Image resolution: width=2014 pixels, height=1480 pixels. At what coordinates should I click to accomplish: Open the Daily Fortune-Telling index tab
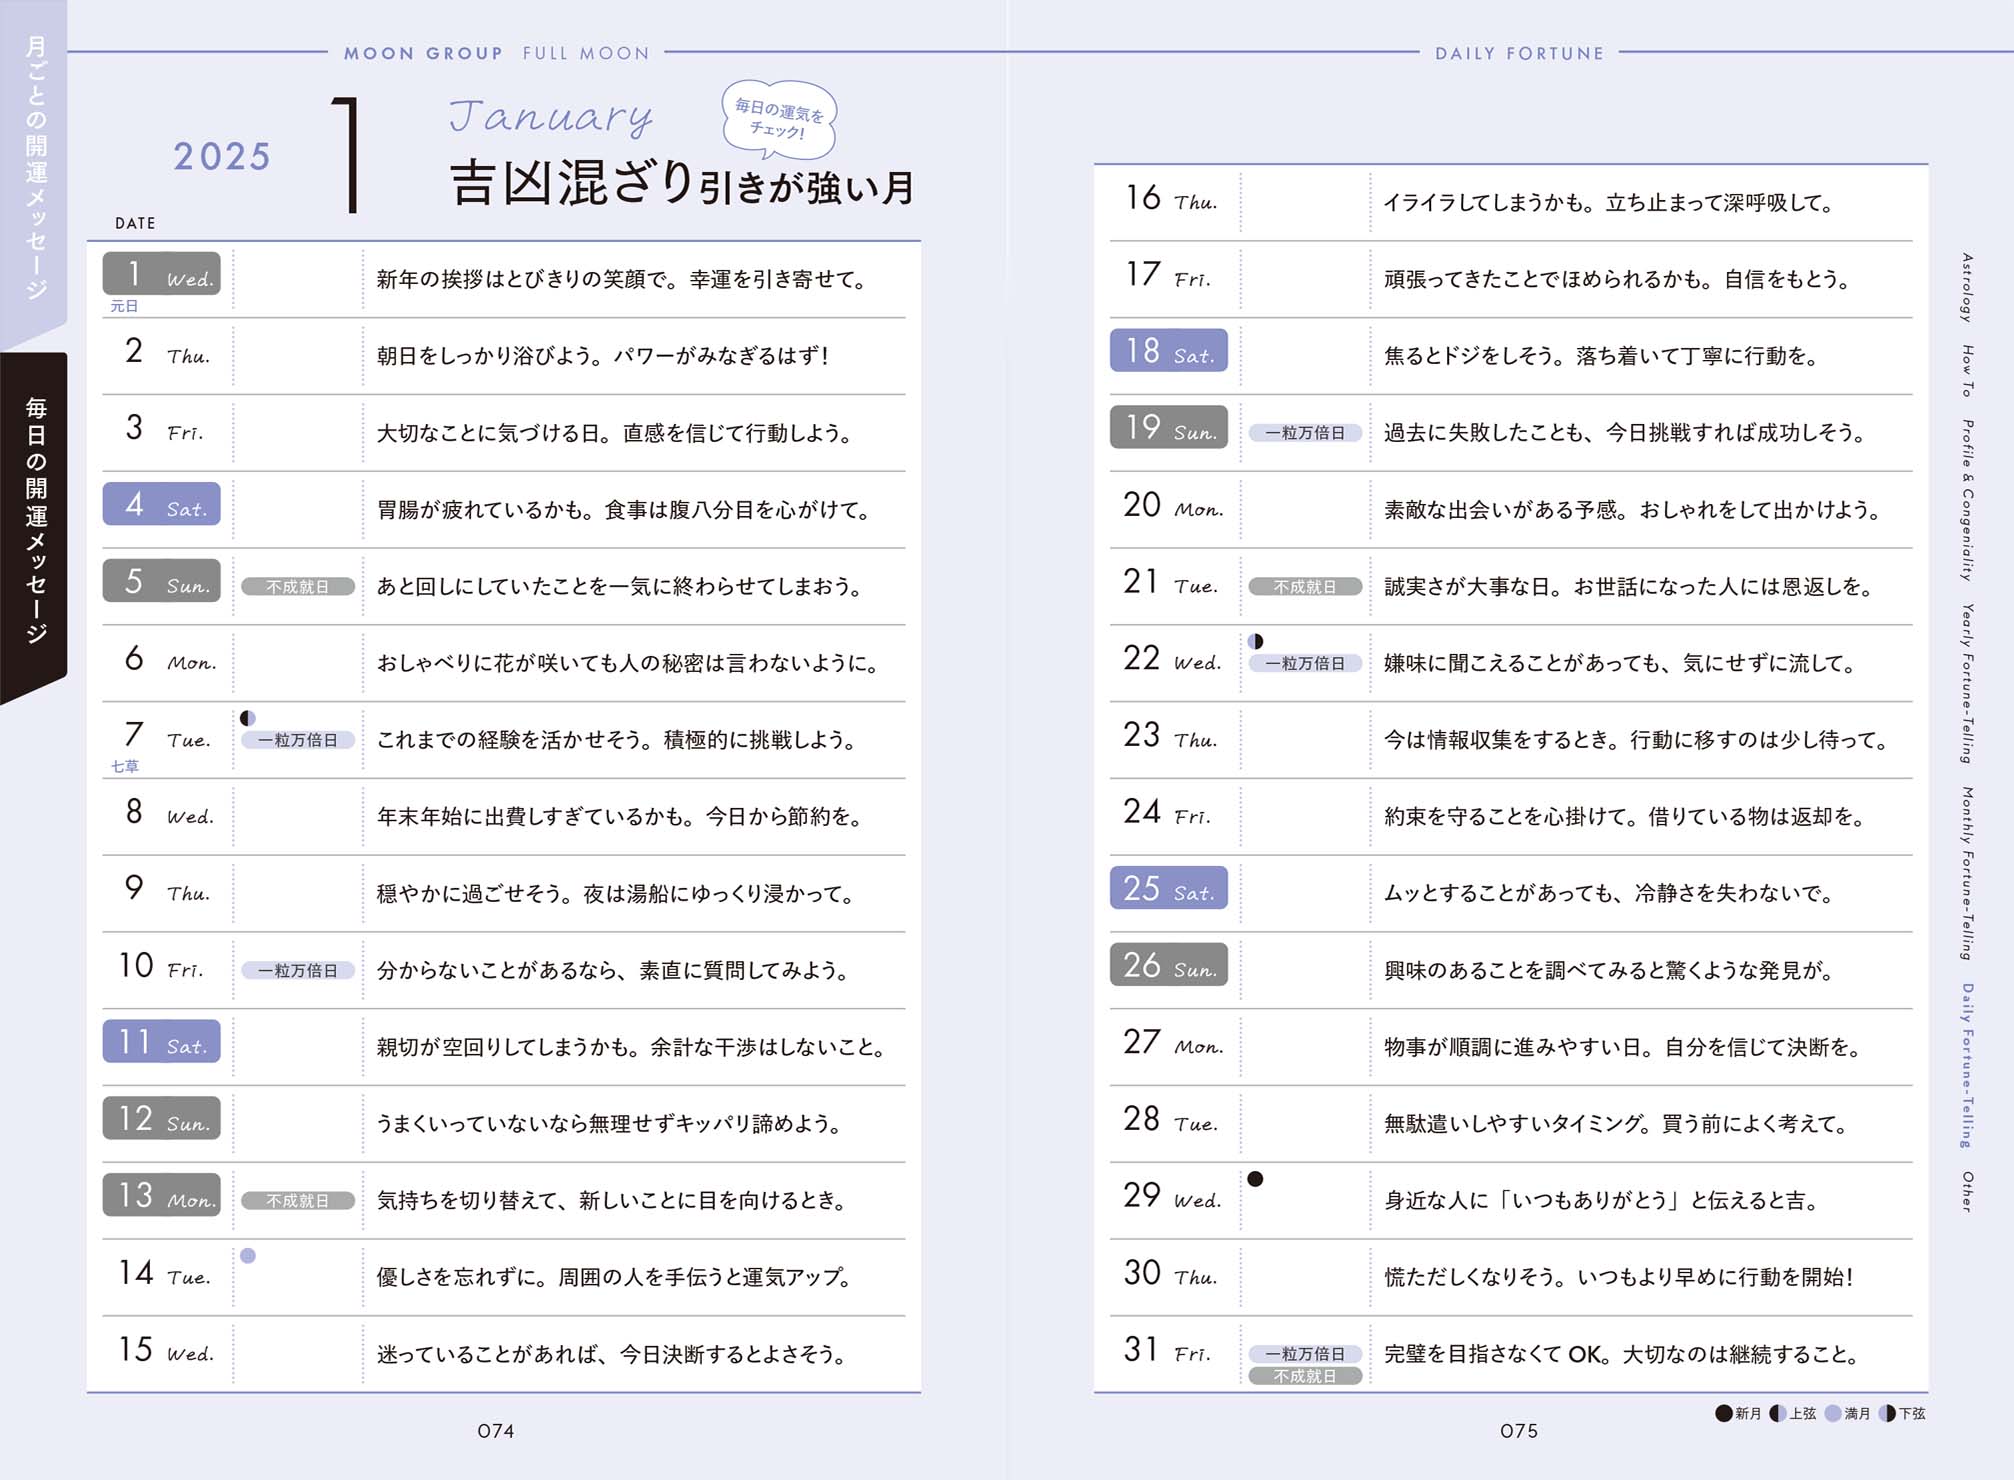1967,1066
